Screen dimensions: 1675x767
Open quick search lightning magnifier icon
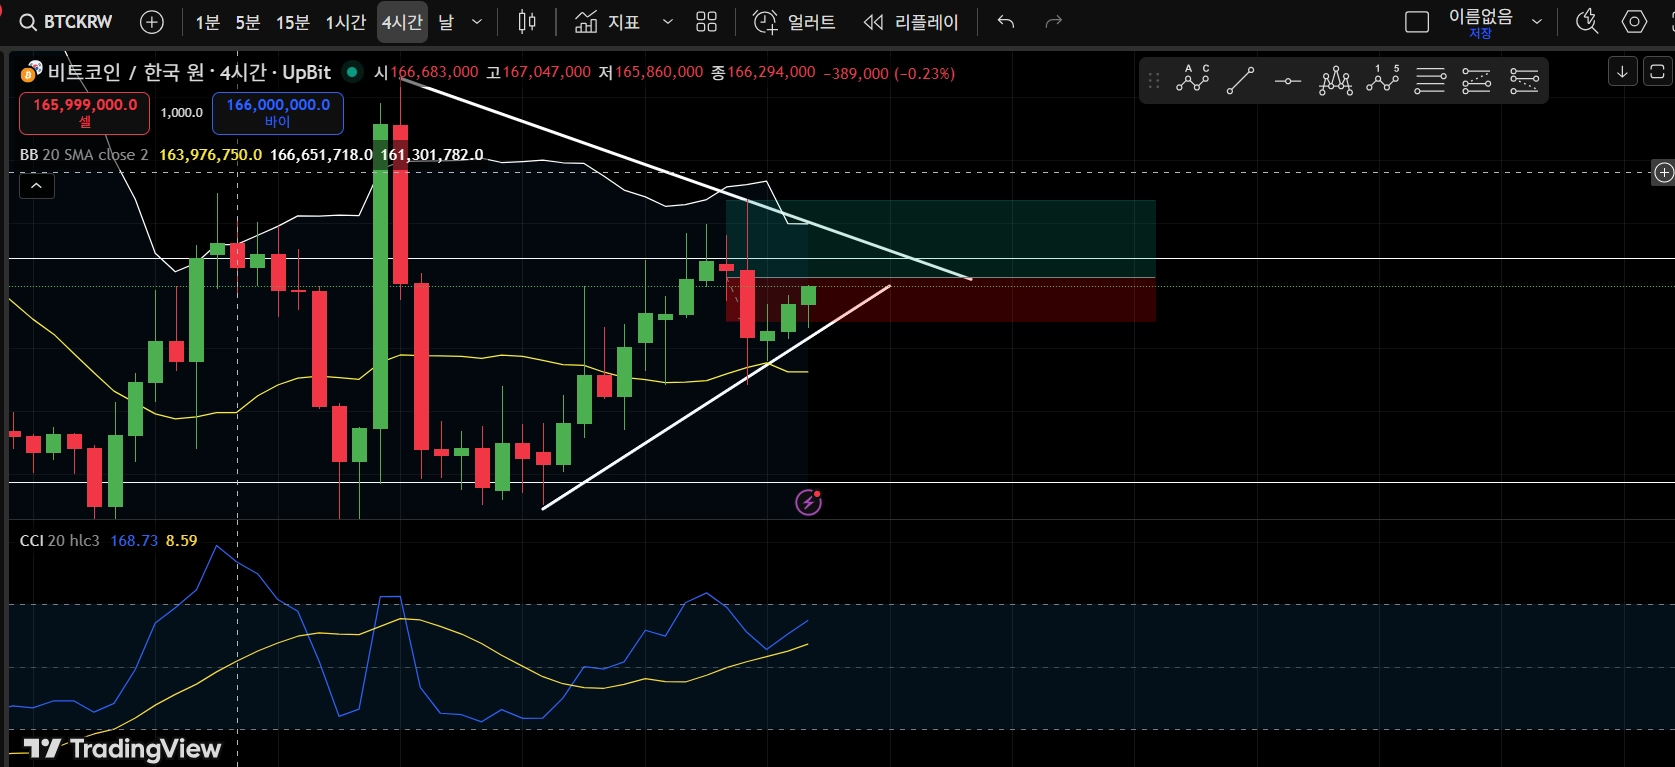pos(1587,22)
